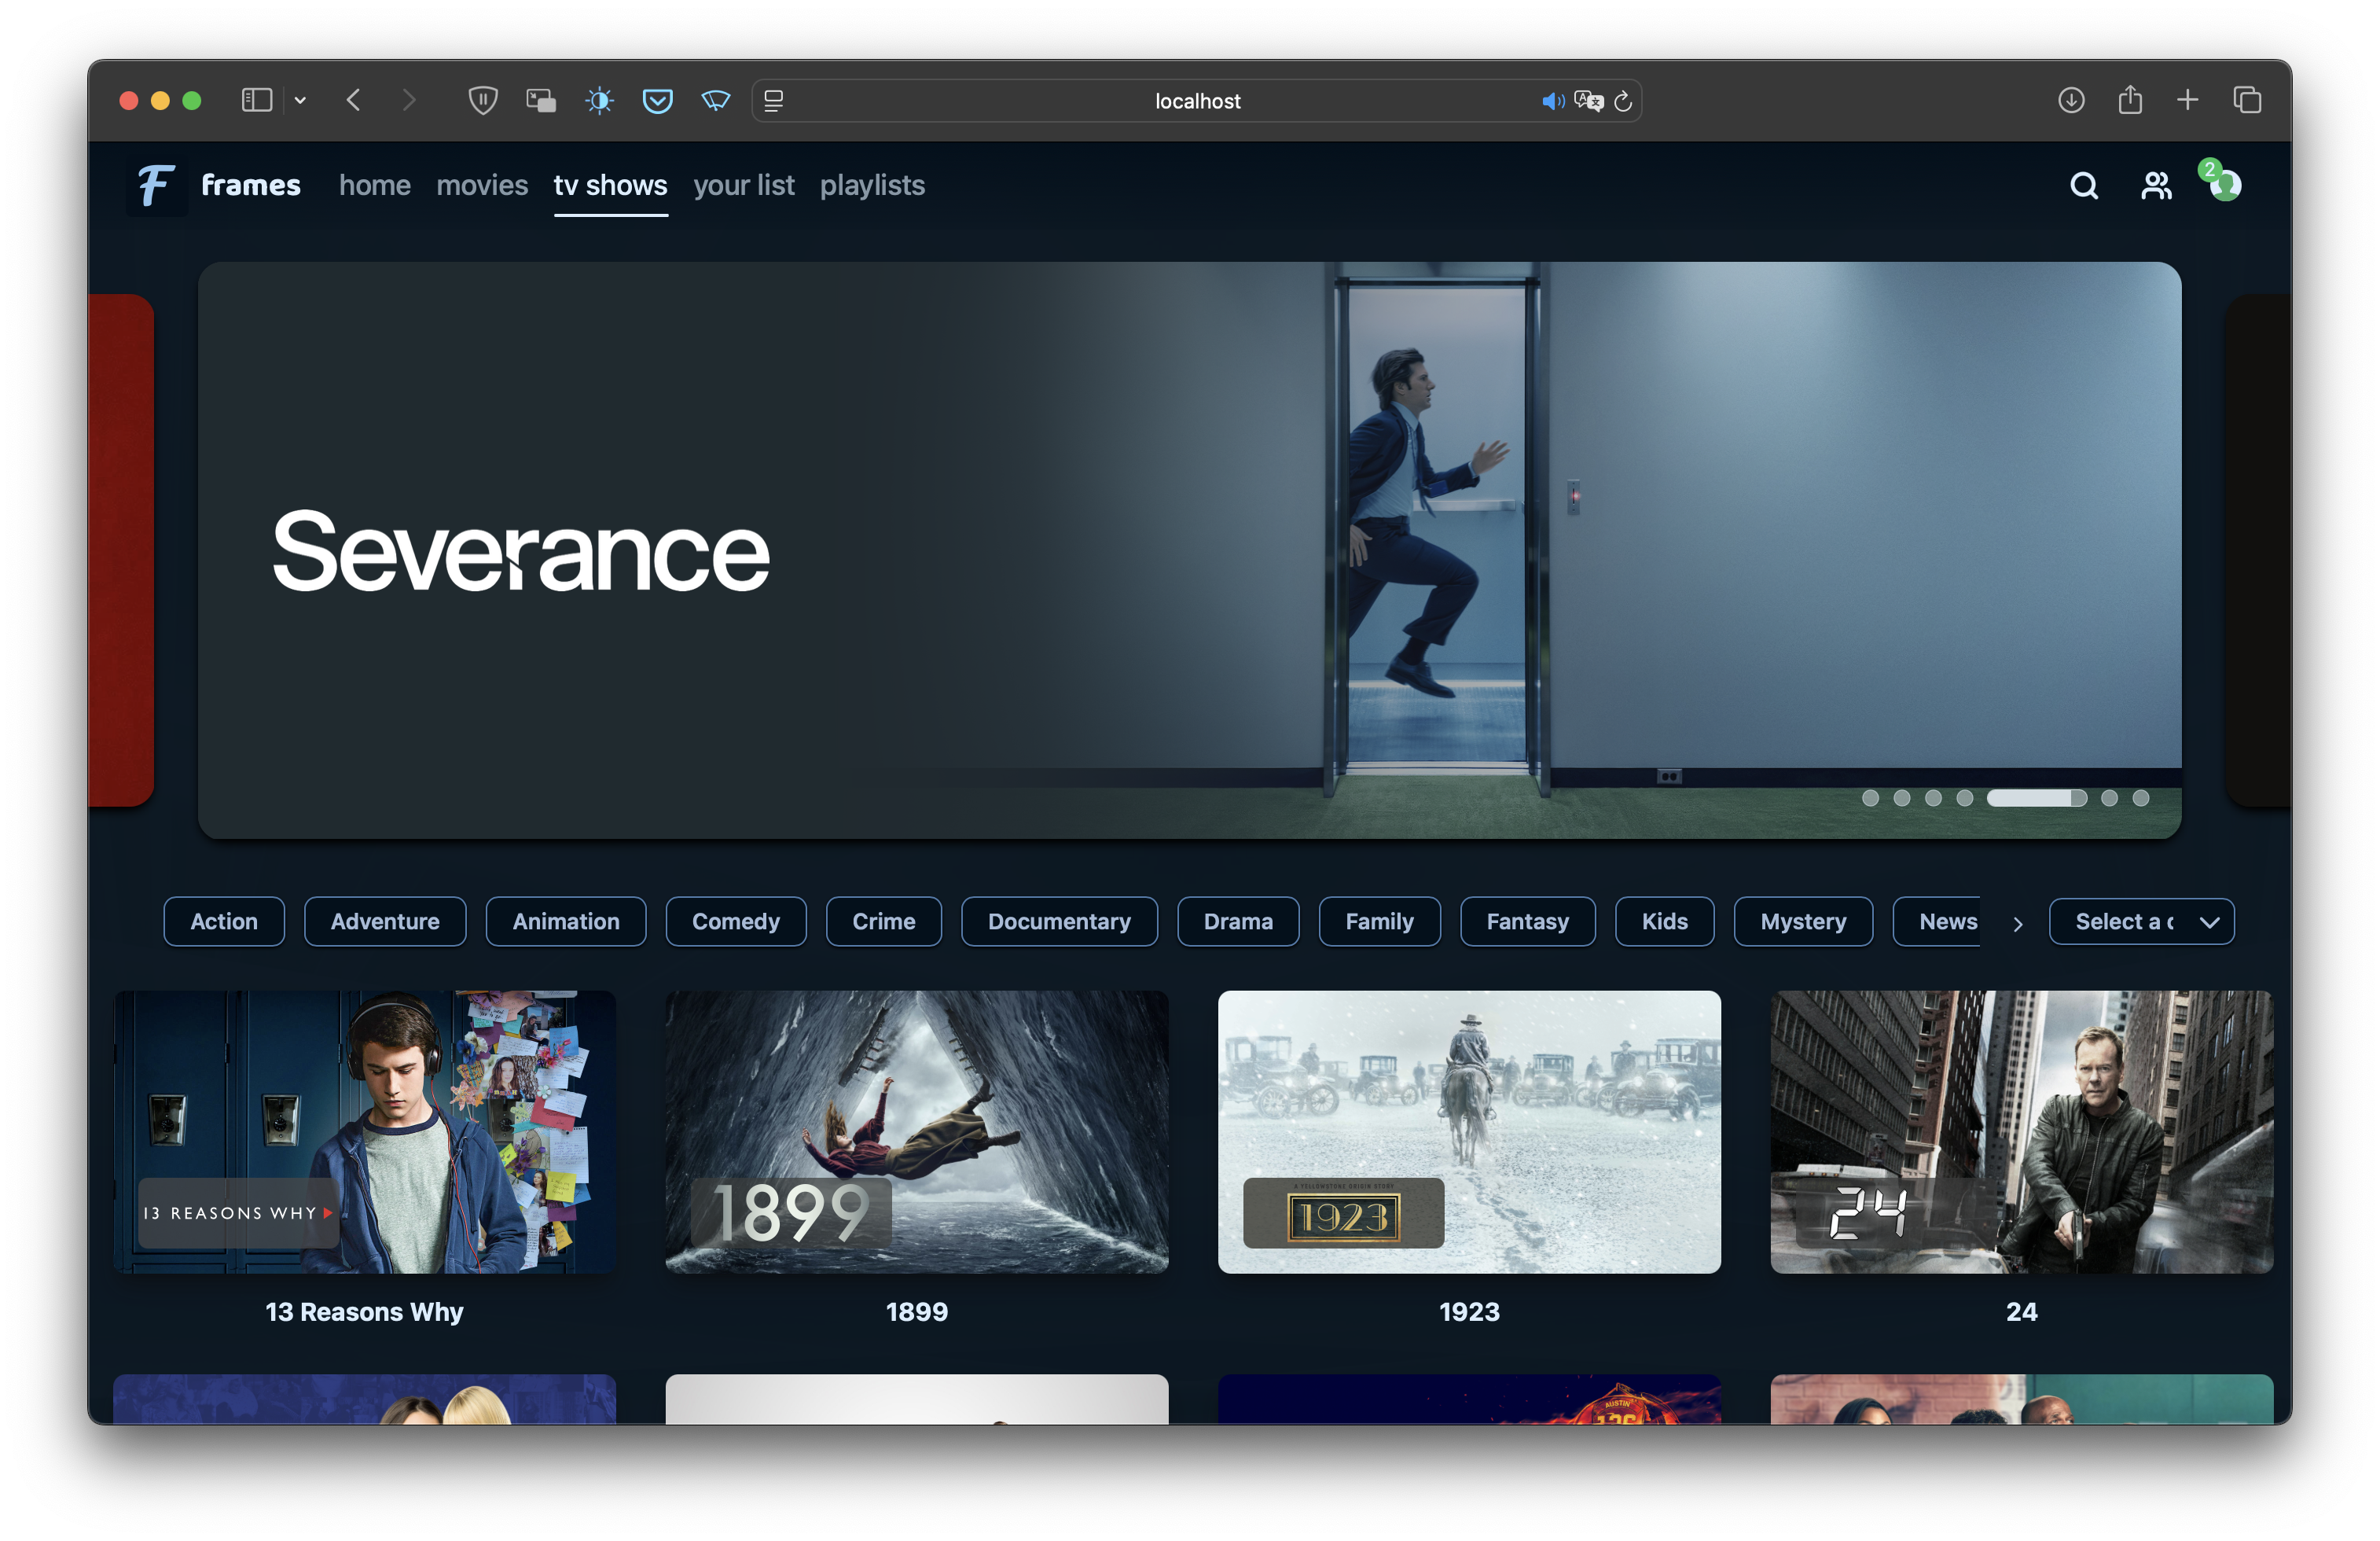Open the 1899 show thumbnail
Viewport: 2380px width, 1541px height.
click(916, 1131)
